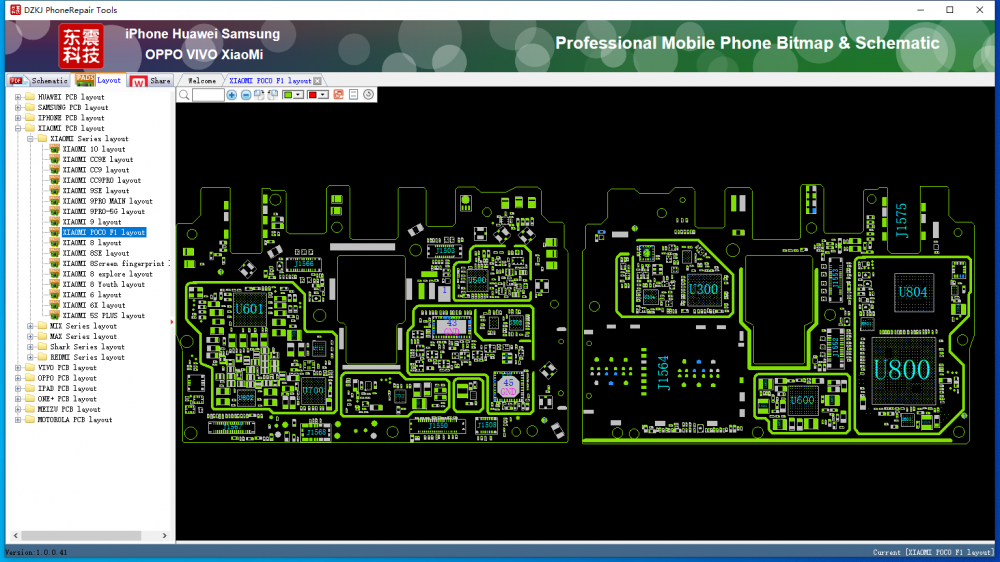
Task: Select XIAOMI 8 explore layout item
Action: (107, 274)
